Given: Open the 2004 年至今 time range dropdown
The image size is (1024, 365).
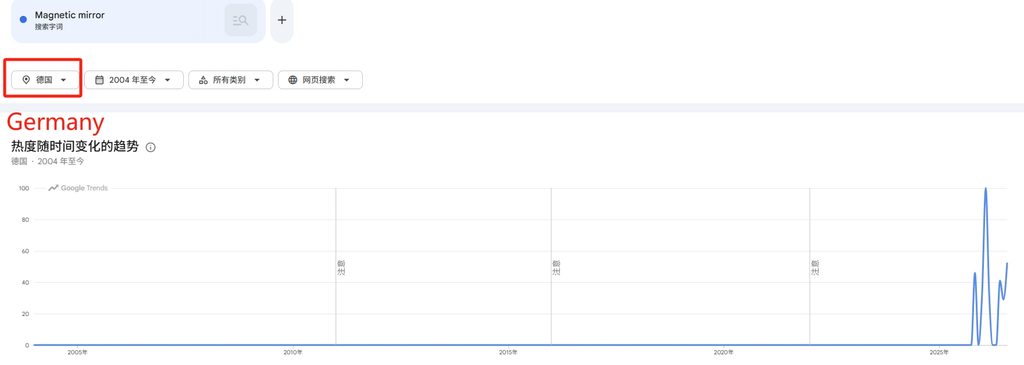Looking at the screenshot, I should coord(134,80).
